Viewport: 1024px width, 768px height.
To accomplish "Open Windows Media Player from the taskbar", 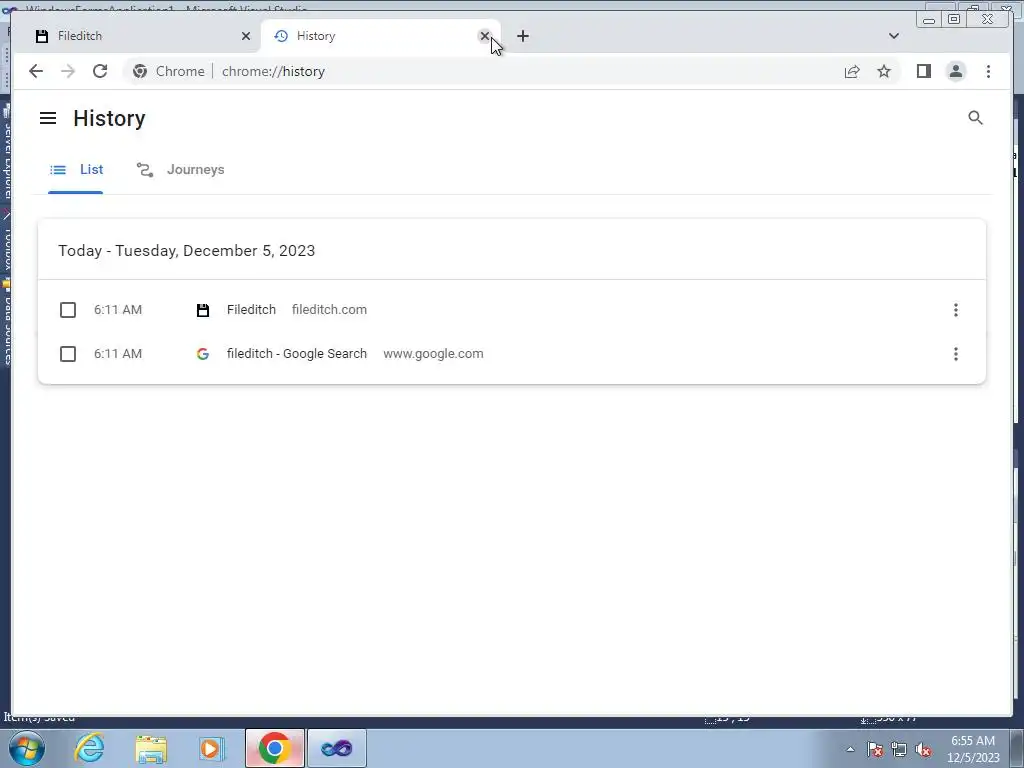I will click(x=212, y=748).
